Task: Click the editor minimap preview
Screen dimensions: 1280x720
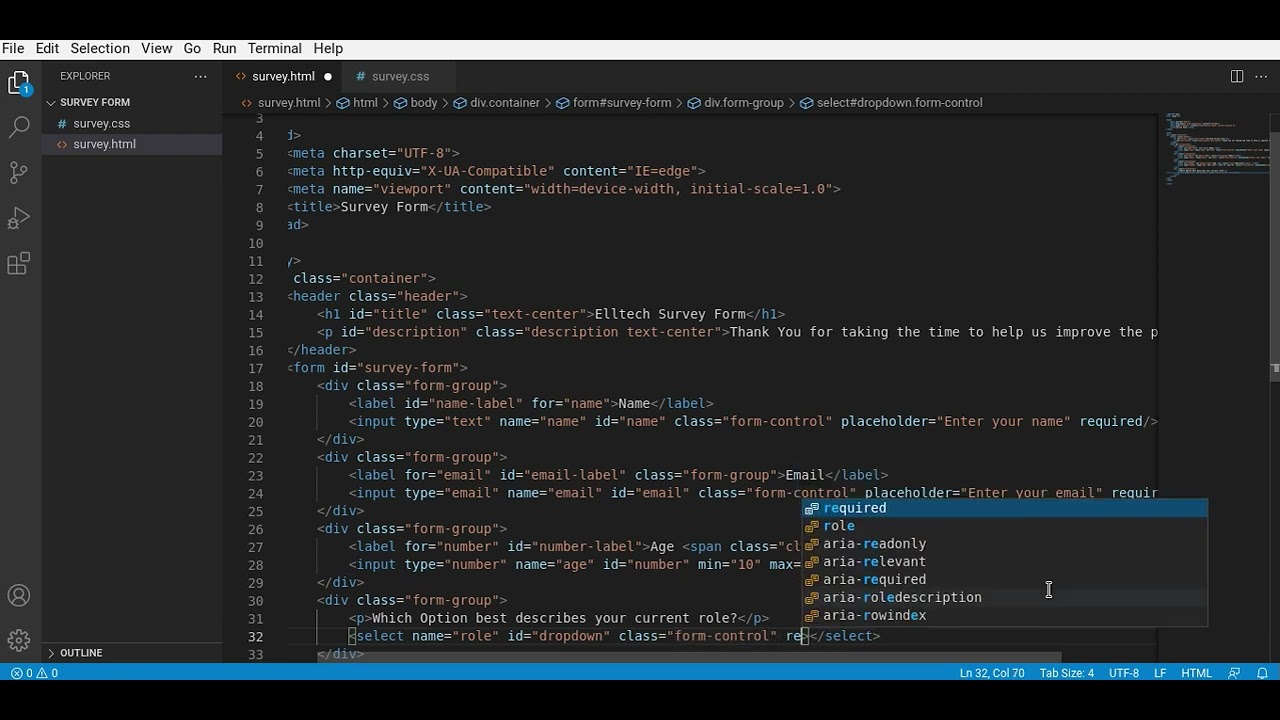Action: [x=1217, y=150]
